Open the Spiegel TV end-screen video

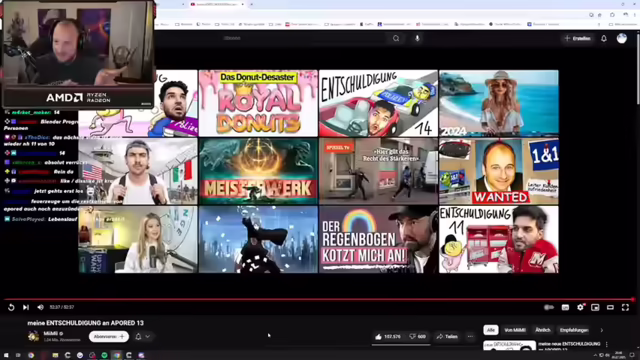coord(378,171)
